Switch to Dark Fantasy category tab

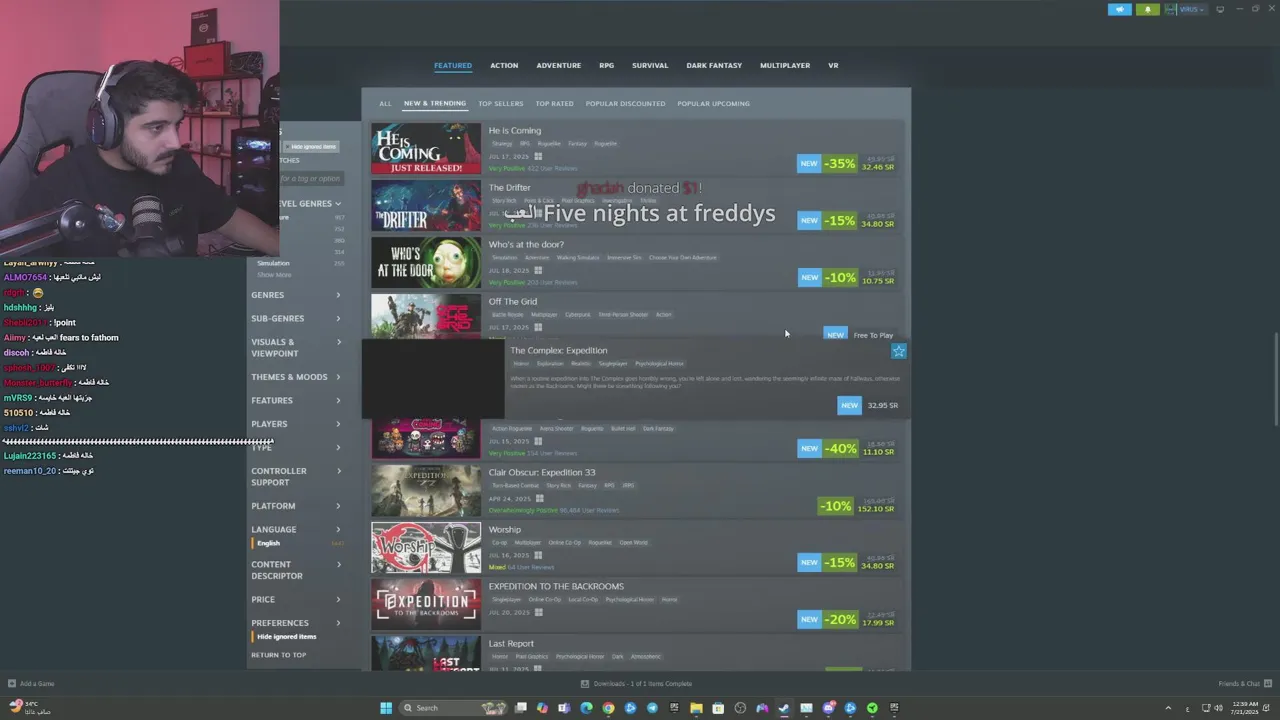tap(714, 66)
